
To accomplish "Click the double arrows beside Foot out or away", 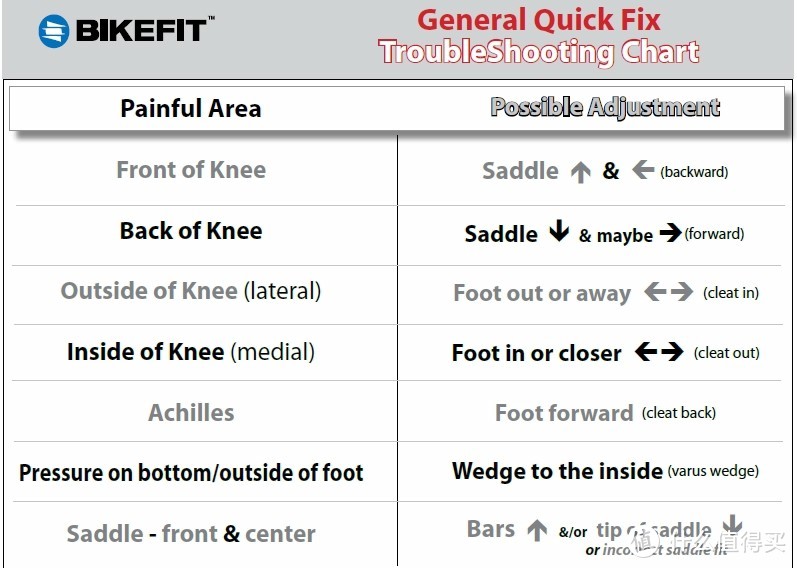I will (x=668, y=293).
